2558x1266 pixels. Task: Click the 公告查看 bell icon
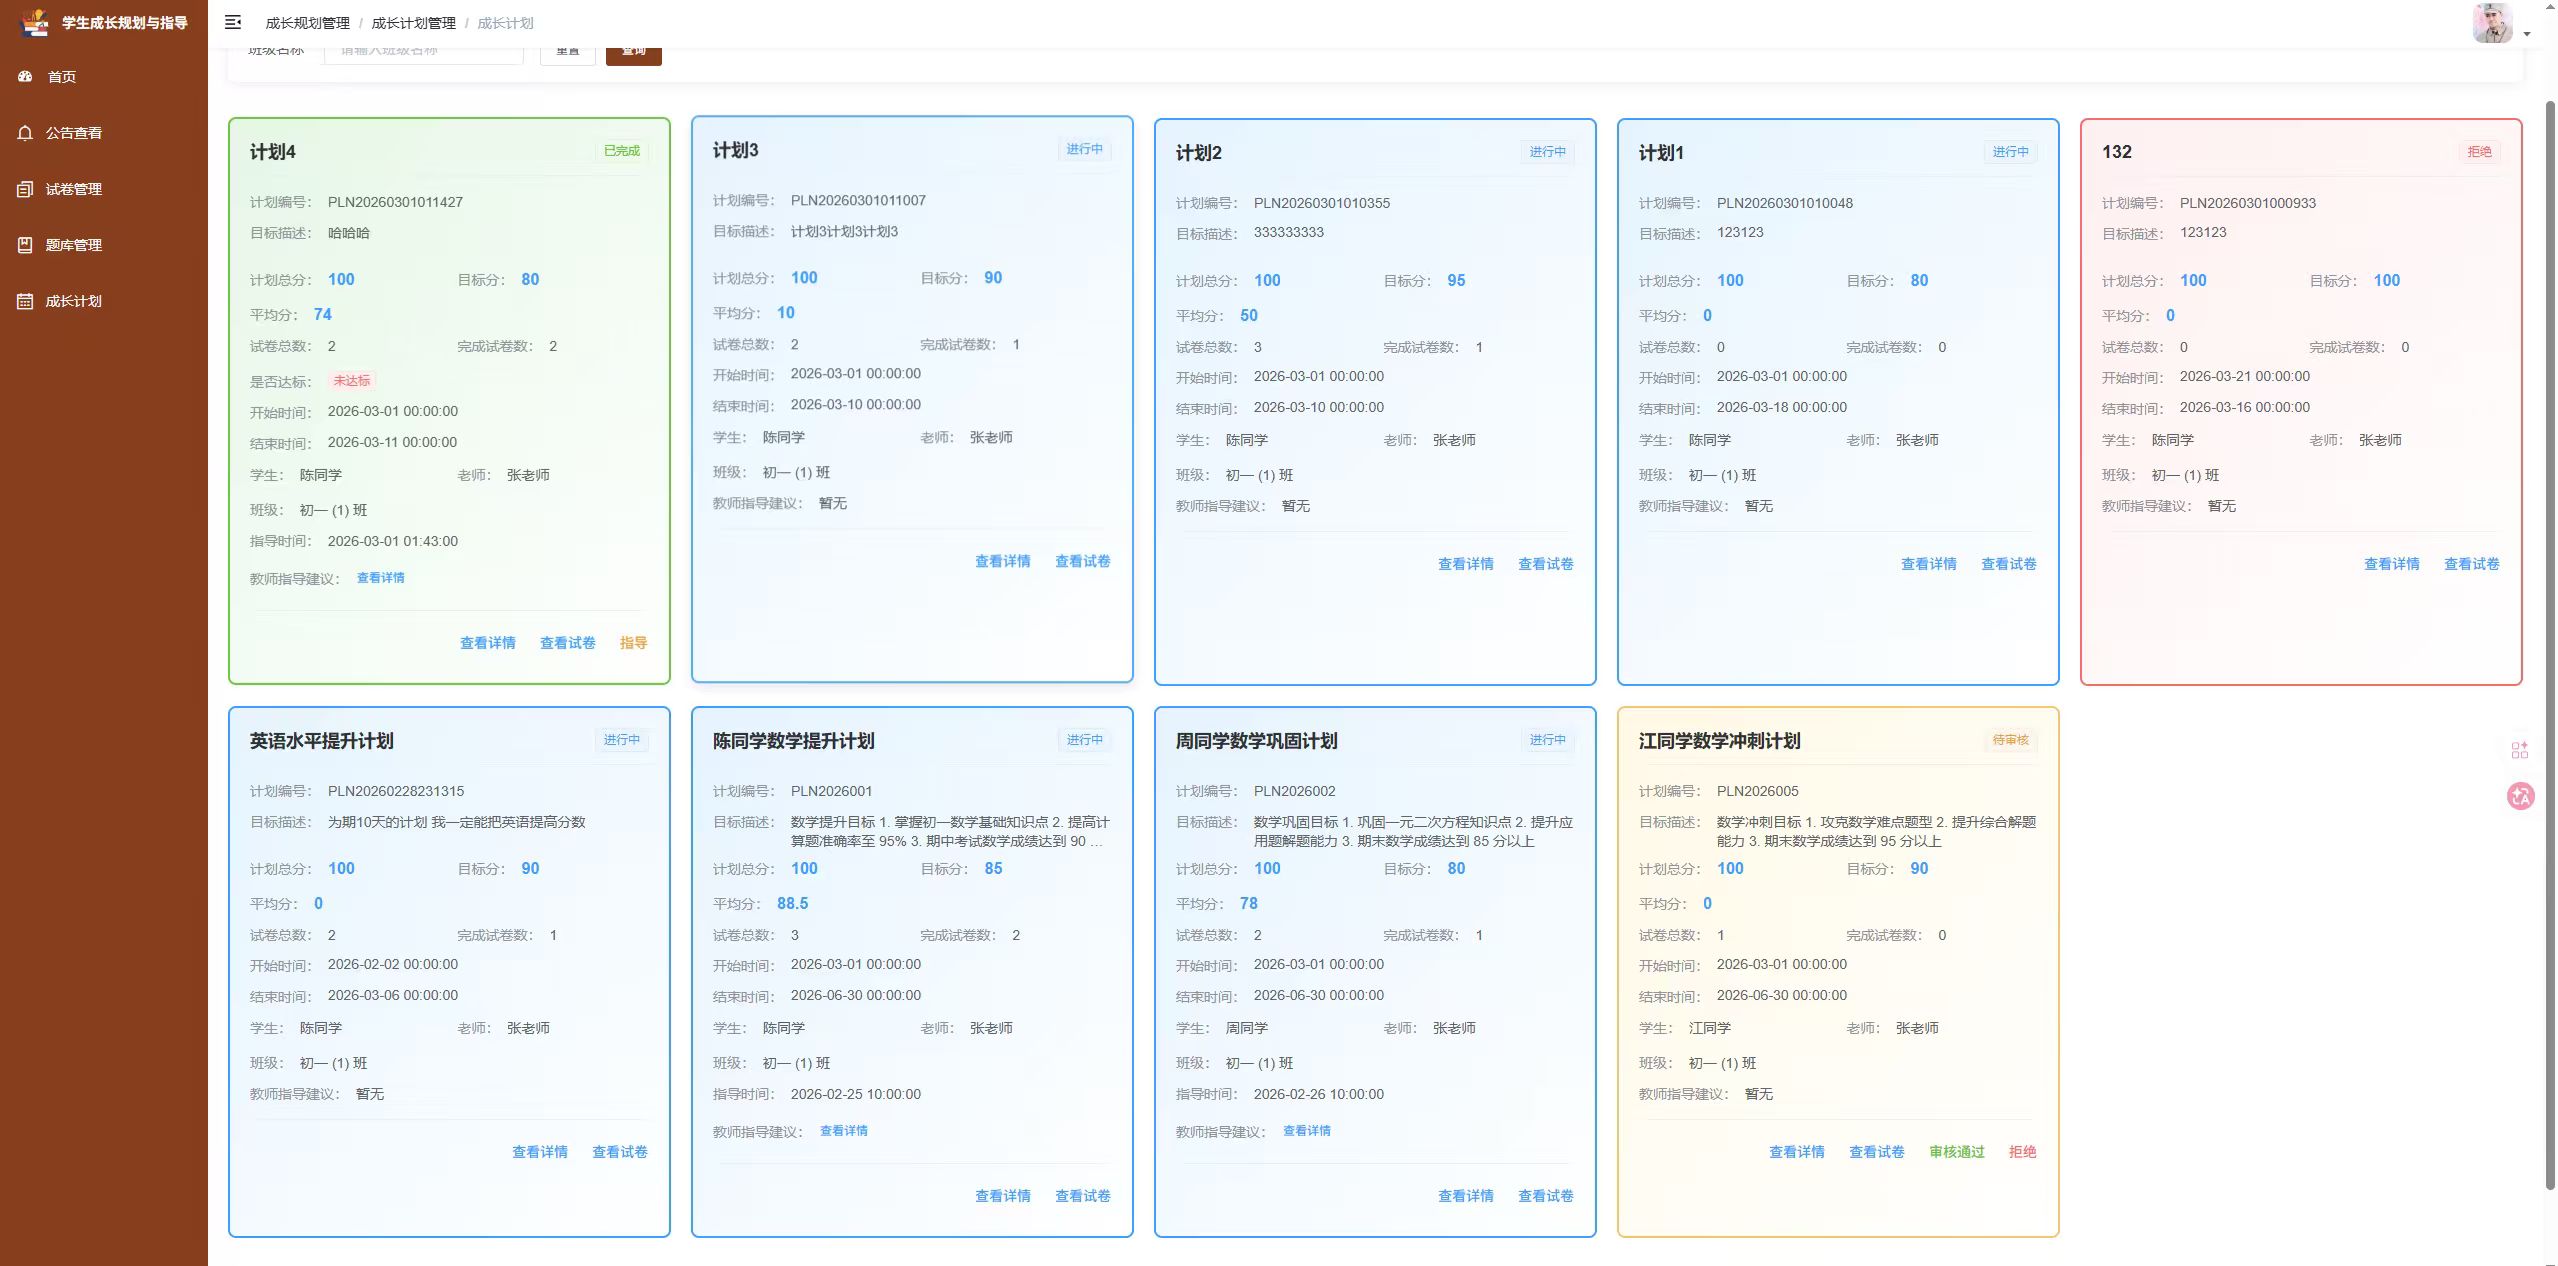pos(25,133)
